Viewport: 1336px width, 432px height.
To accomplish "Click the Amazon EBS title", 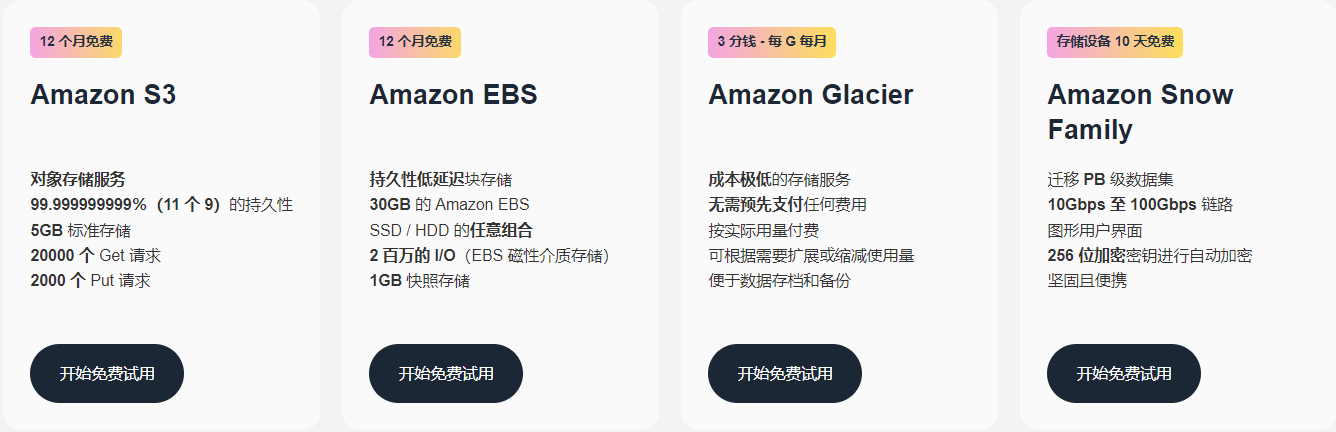I will click(453, 95).
